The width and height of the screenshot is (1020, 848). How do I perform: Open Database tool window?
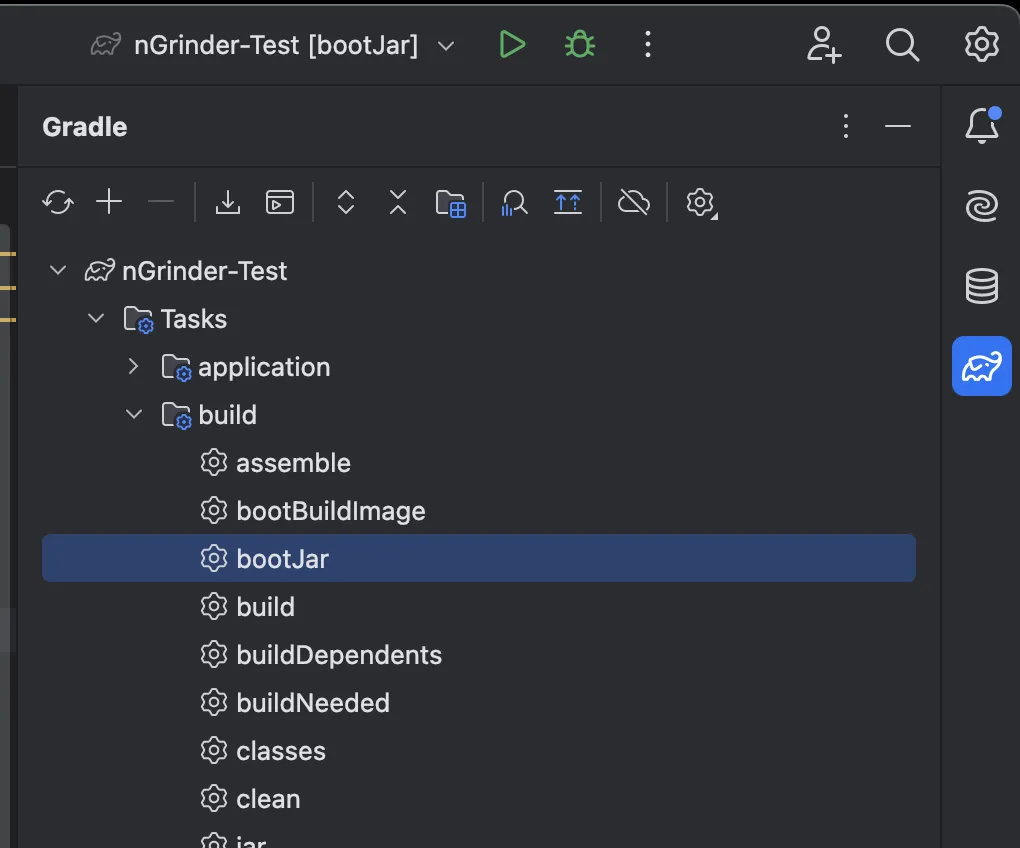(982, 285)
